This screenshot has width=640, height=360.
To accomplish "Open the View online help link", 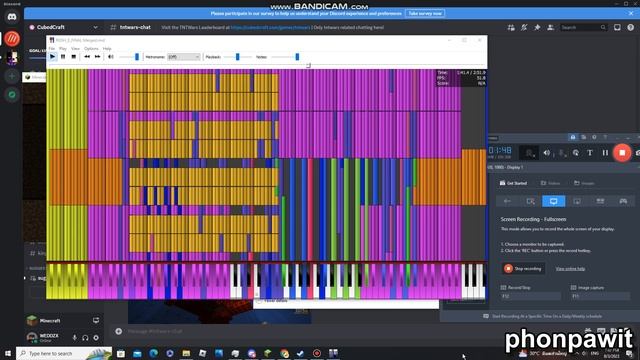I will pos(570,269).
